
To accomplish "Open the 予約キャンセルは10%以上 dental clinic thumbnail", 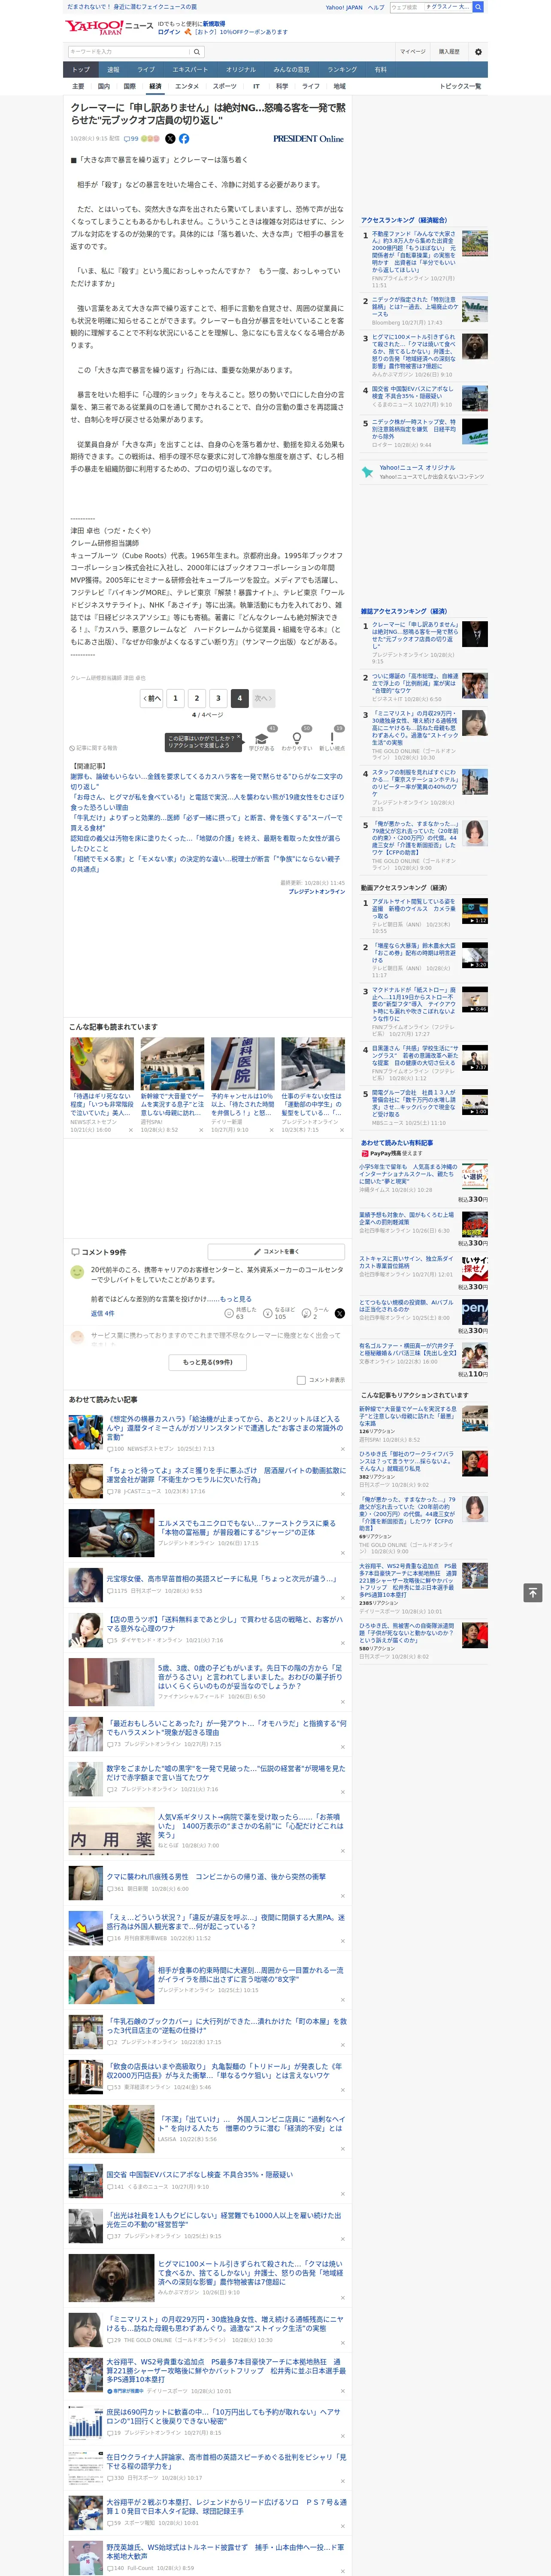I will pyautogui.click(x=242, y=1064).
